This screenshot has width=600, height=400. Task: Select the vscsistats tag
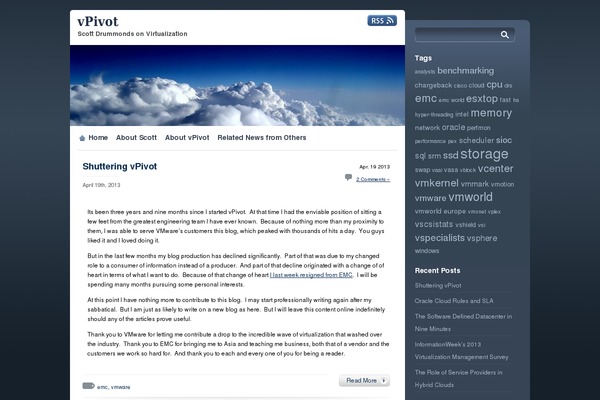[x=434, y=224]
